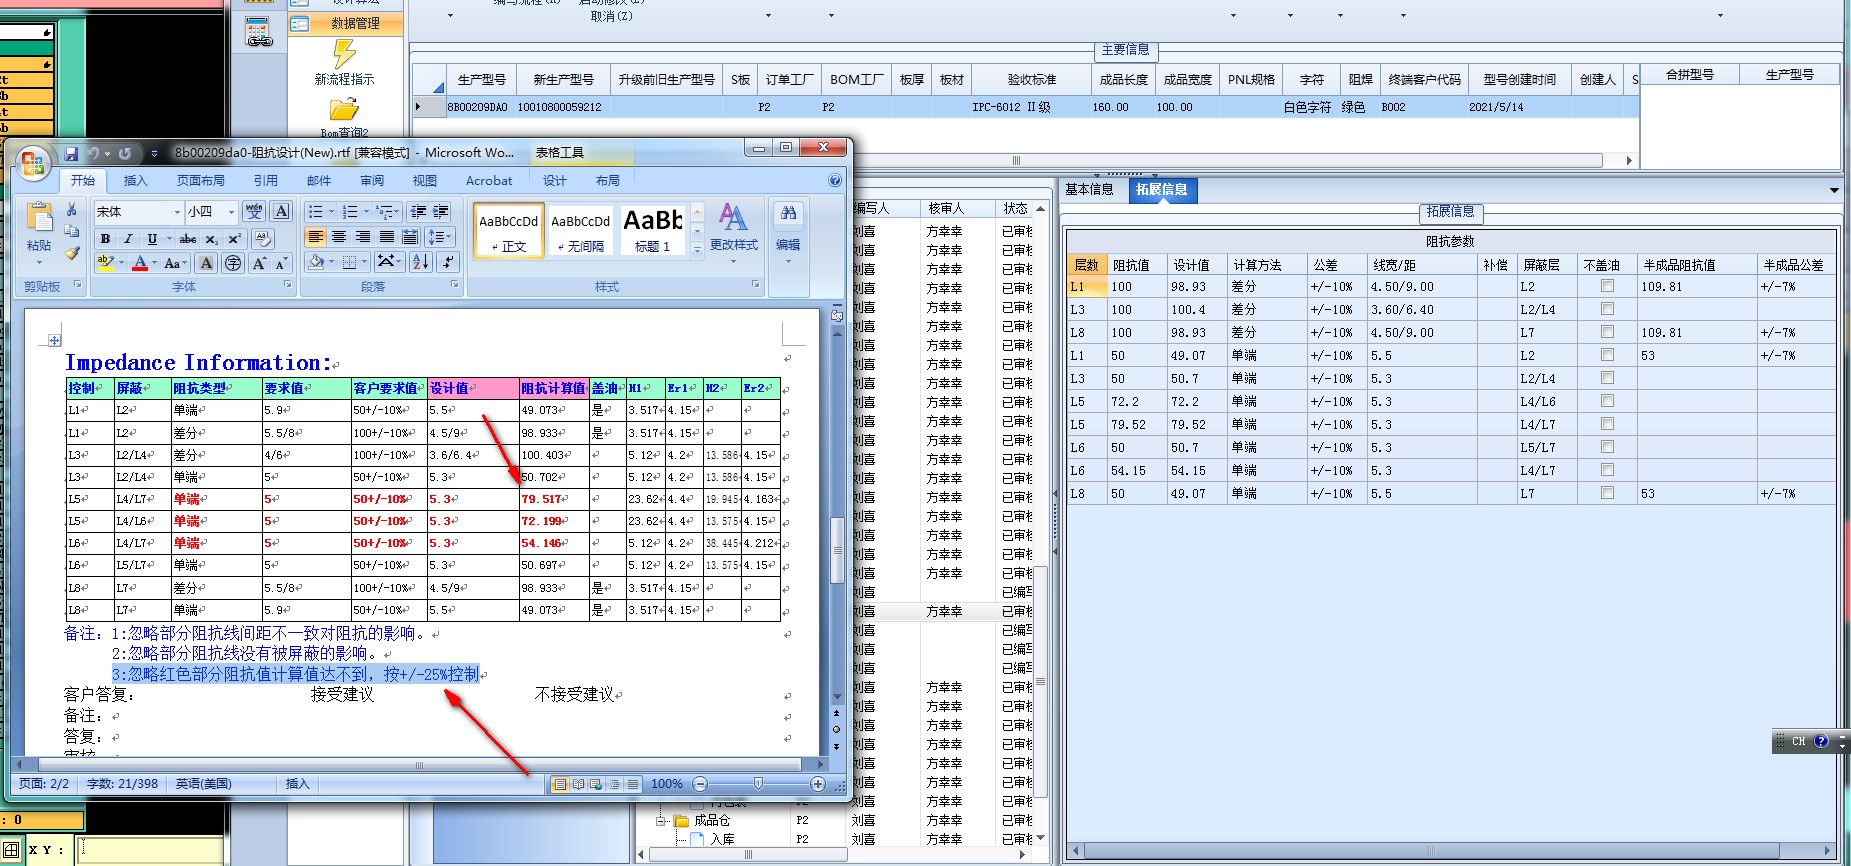Viewport: 1851px width, 866px height.
Task: Collapse the 成品仓 tree node
Action: (660, 821)
